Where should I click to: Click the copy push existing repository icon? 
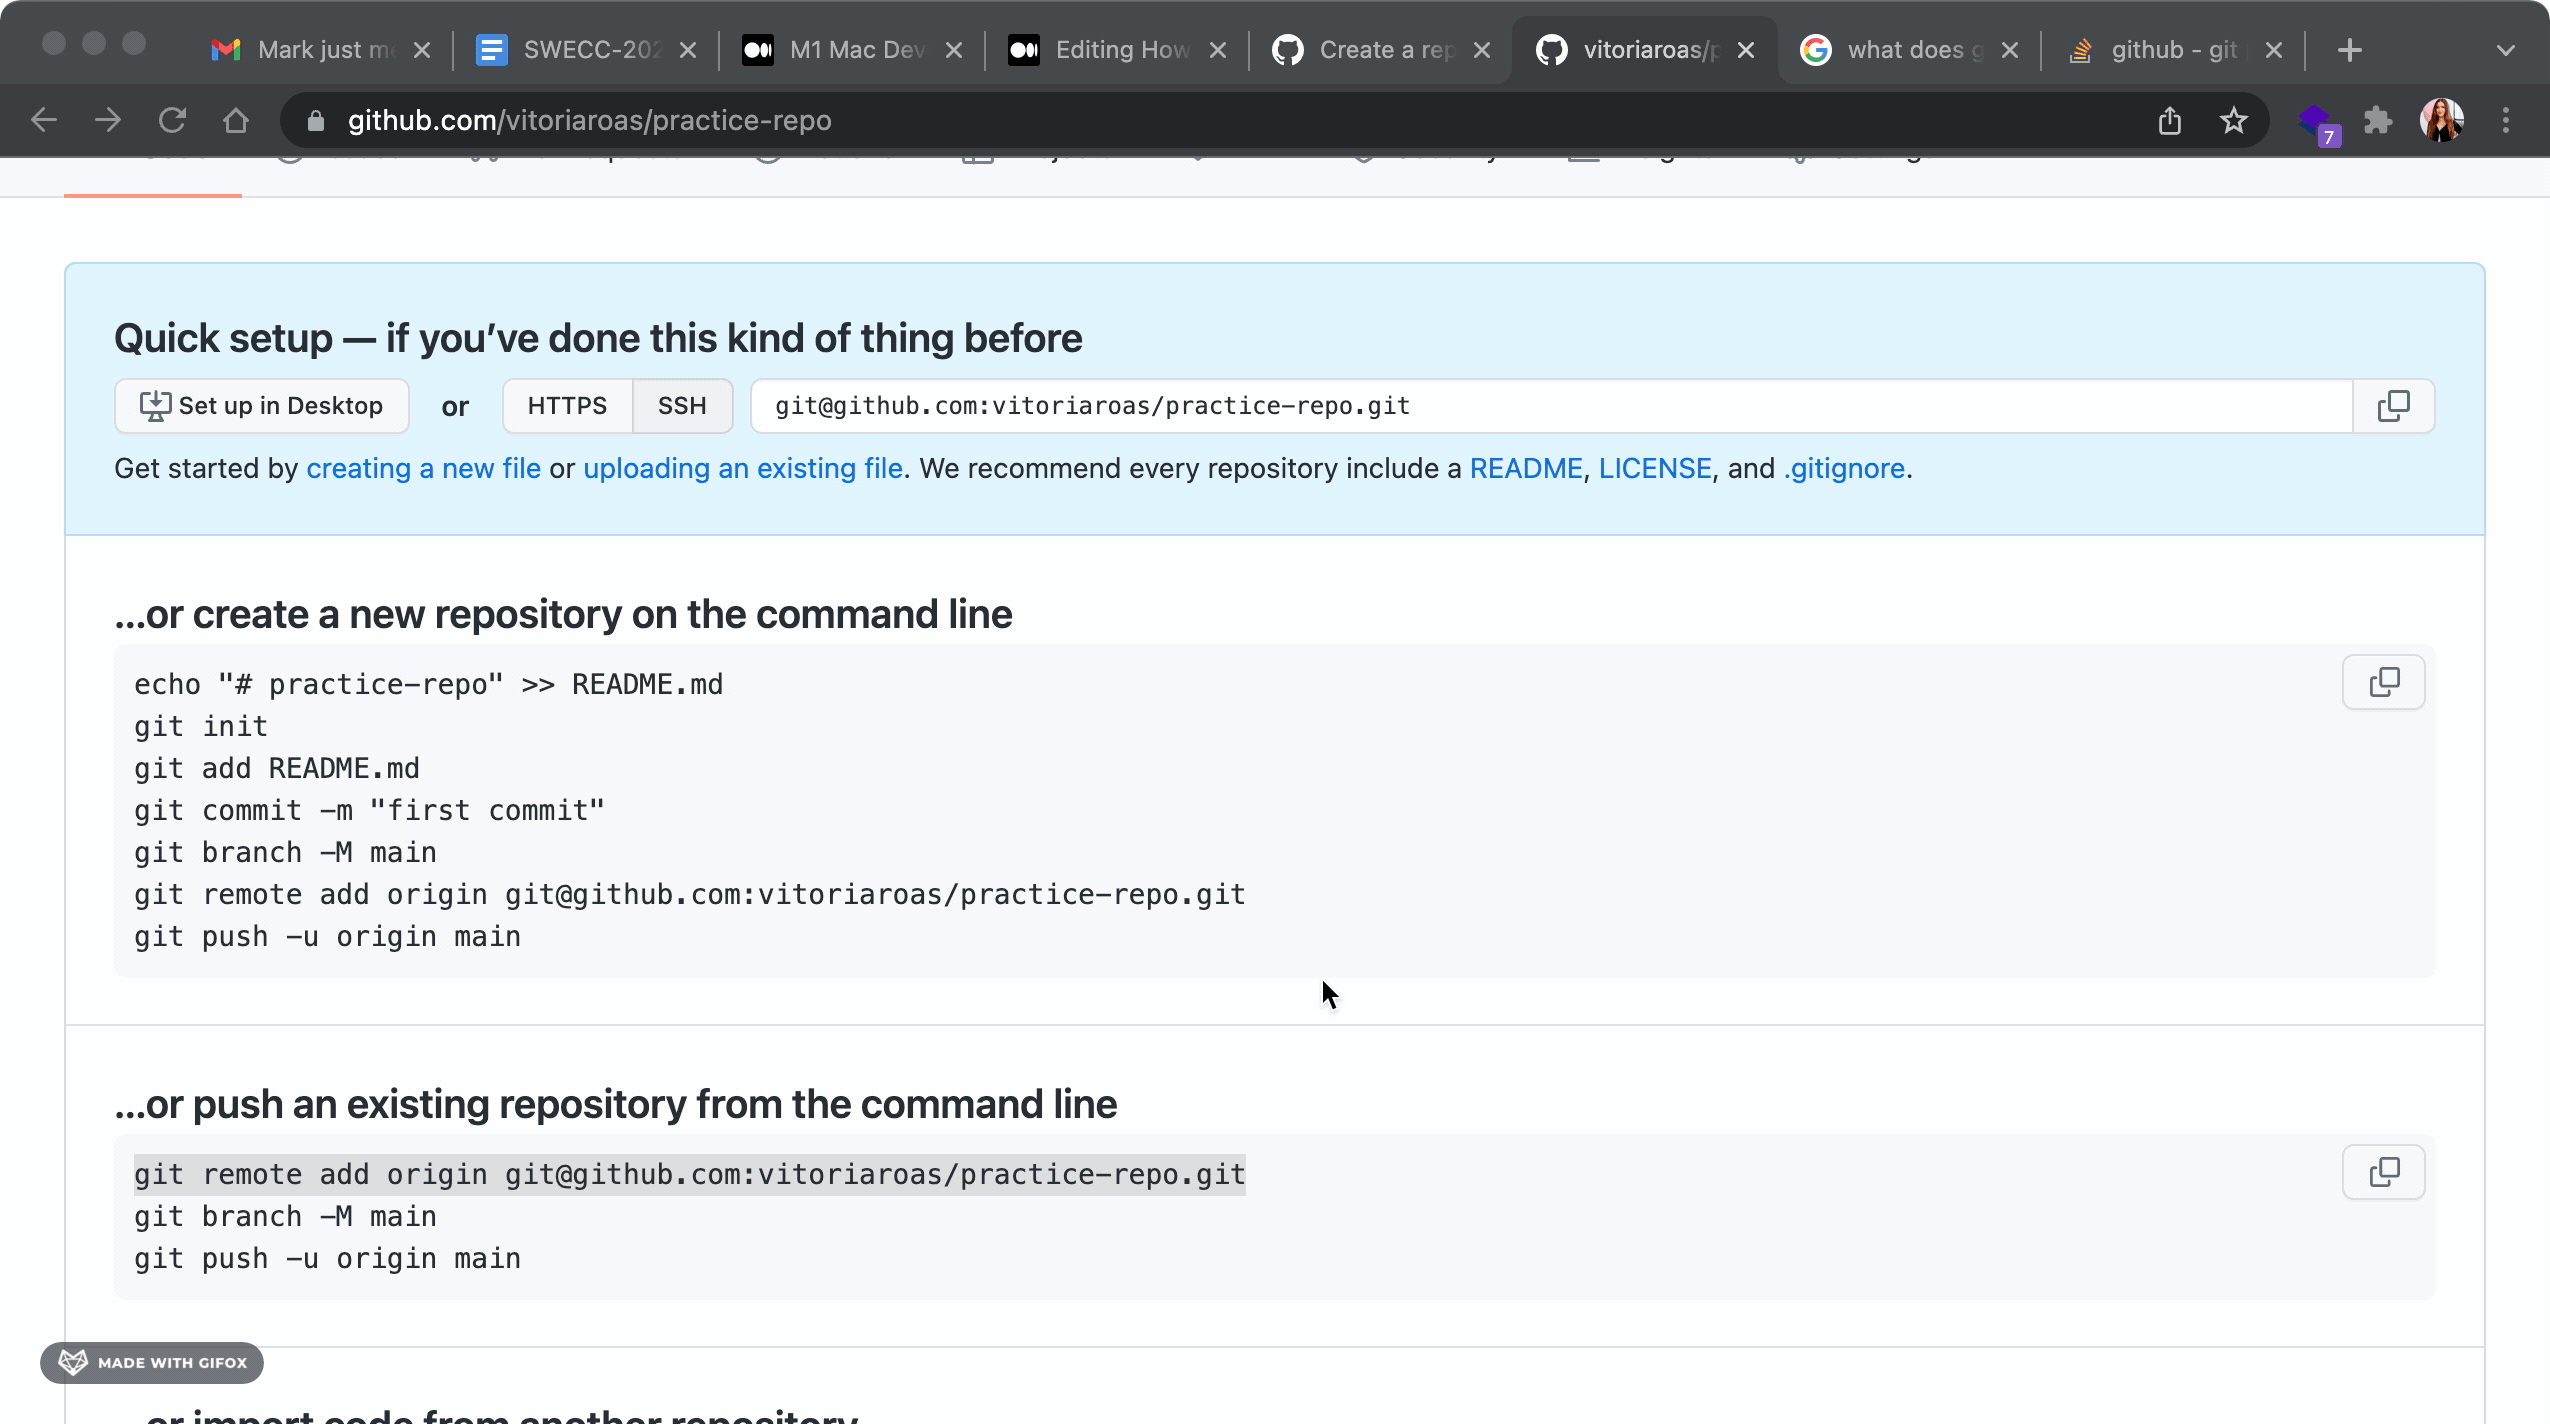[2385, 1172]
